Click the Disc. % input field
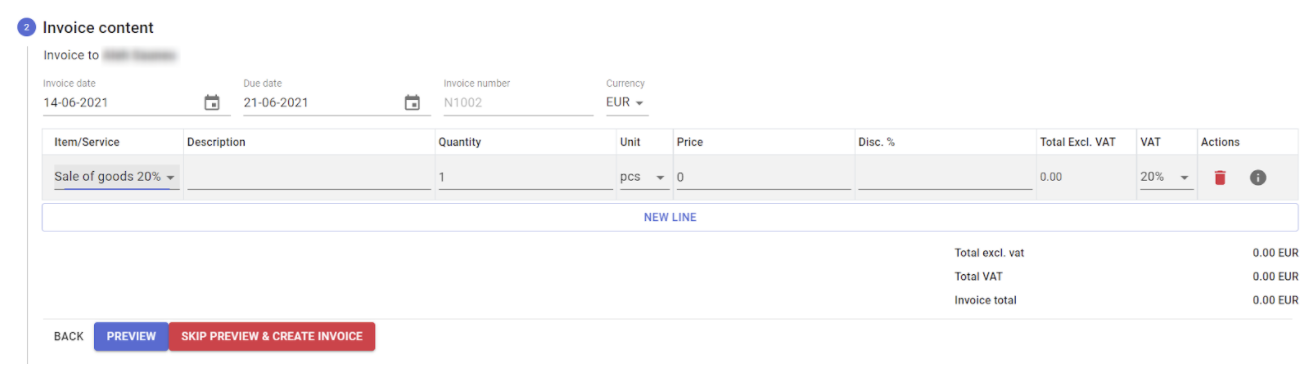The image size is (1316, 368). [x=945, y=177]
